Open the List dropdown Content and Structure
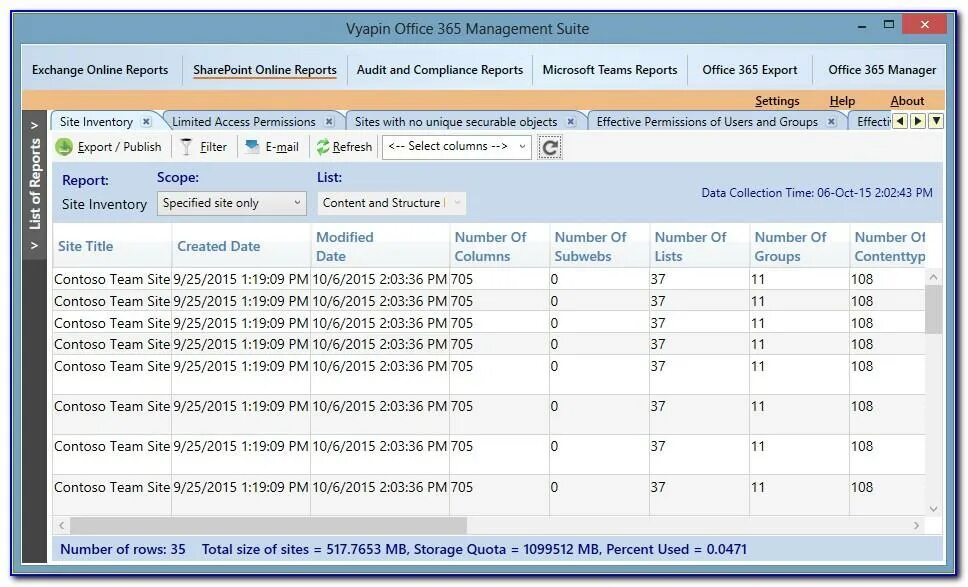This screenshot has height=587, width=968. (391, 203)
